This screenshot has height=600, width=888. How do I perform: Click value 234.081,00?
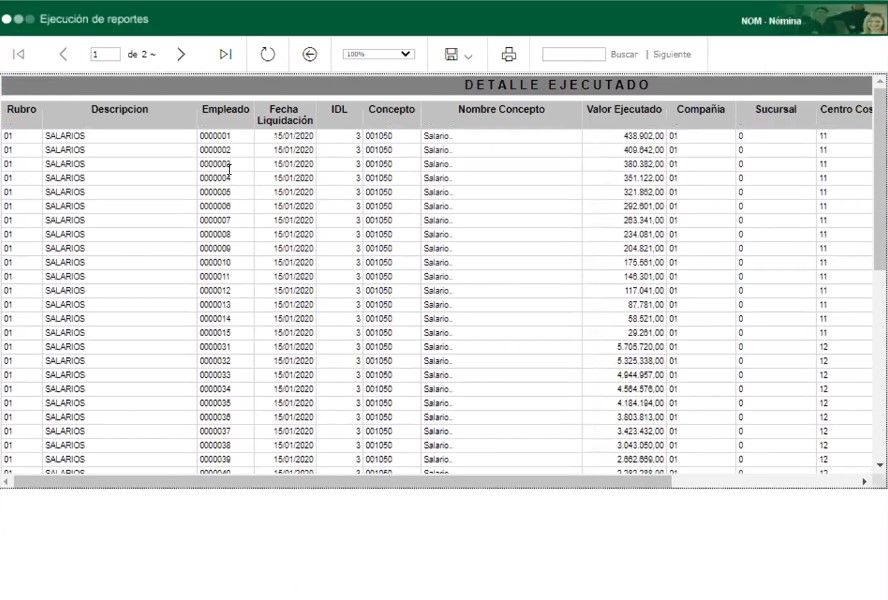click(643, 235)
